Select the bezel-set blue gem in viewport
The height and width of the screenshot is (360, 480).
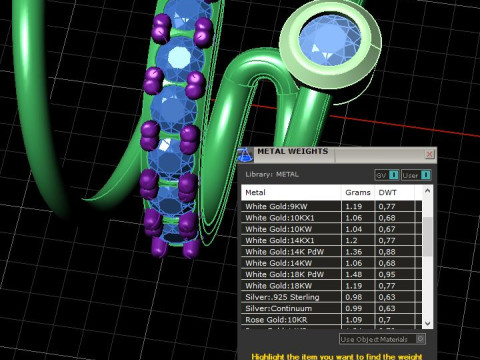click(x=330, y=41)
